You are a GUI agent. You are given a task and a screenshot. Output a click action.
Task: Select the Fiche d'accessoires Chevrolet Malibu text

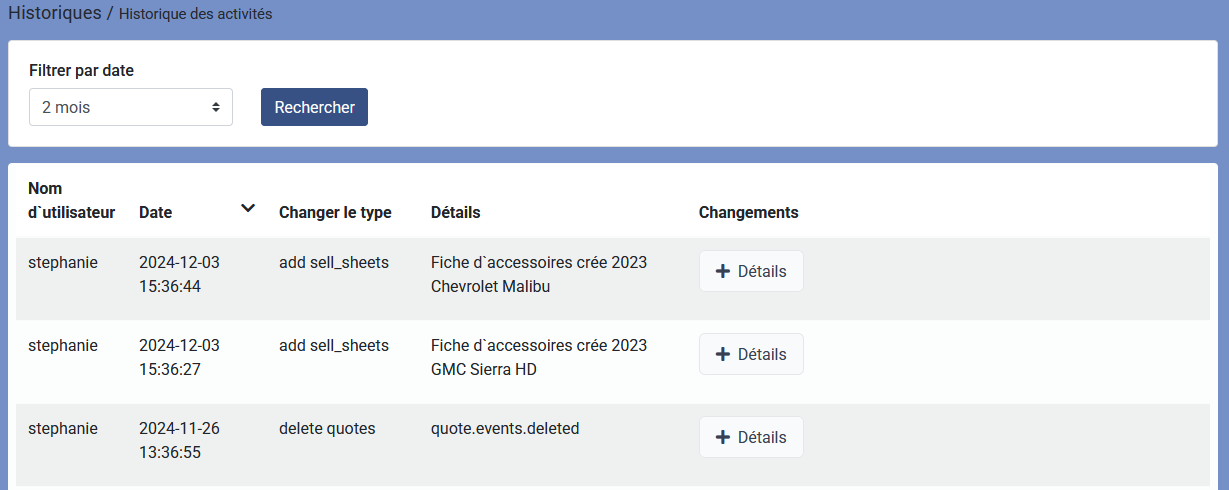539,274
